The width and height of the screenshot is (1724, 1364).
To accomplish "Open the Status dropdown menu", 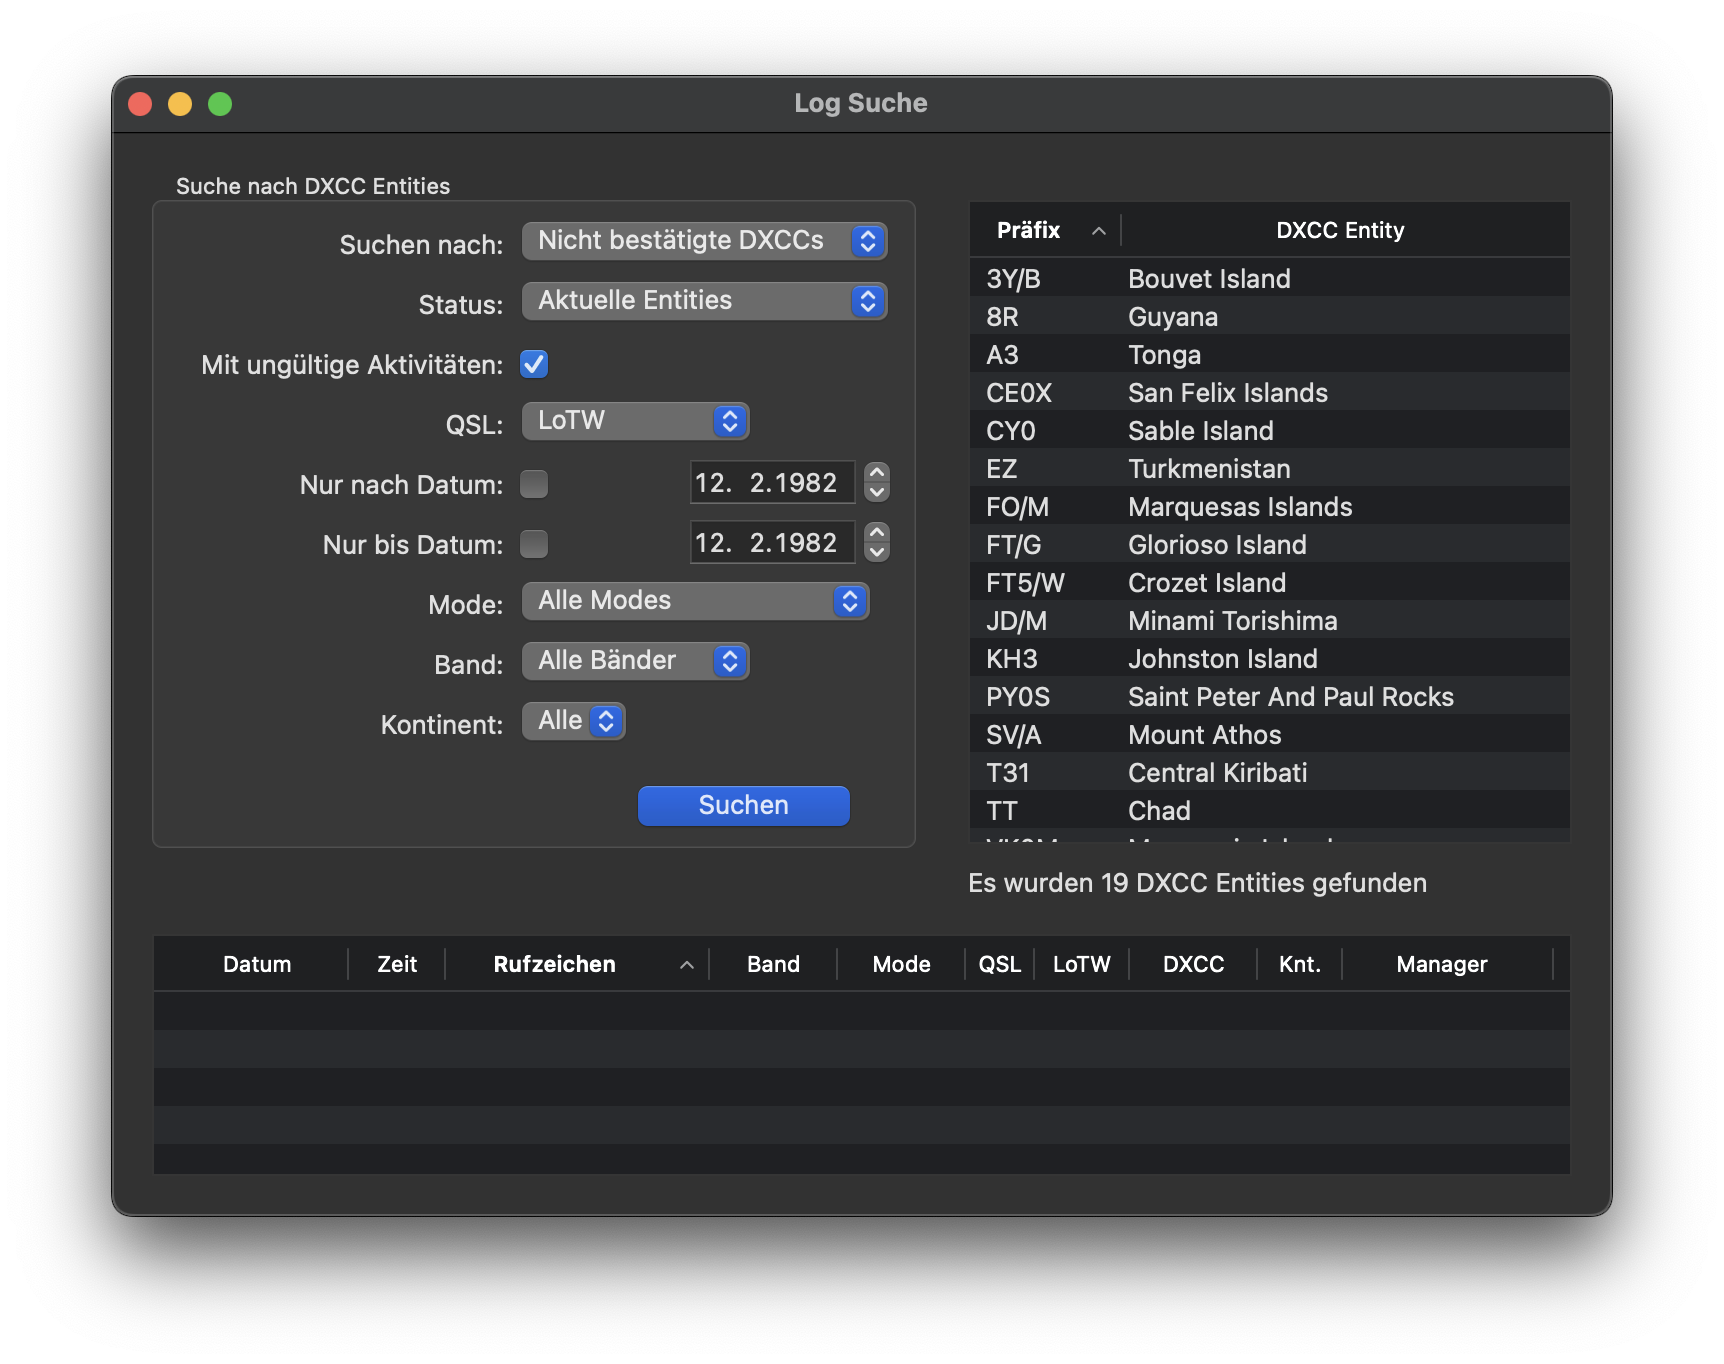I will [x=704, y=301].
